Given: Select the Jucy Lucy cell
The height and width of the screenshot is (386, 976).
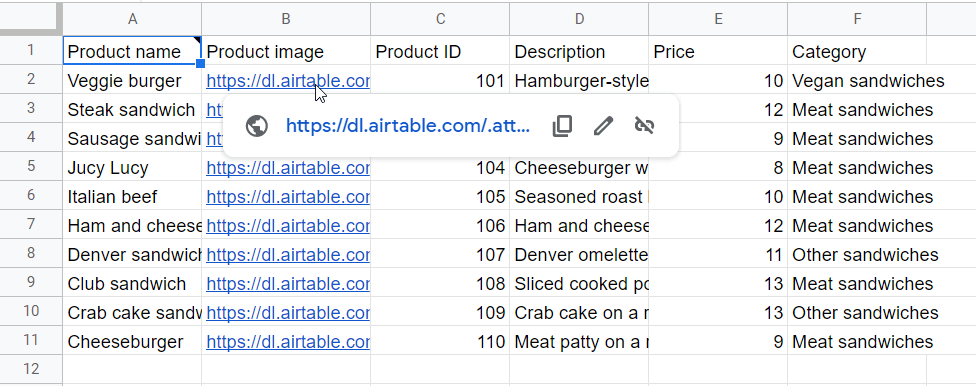Looking at the screenshot, I should (133, 167).
